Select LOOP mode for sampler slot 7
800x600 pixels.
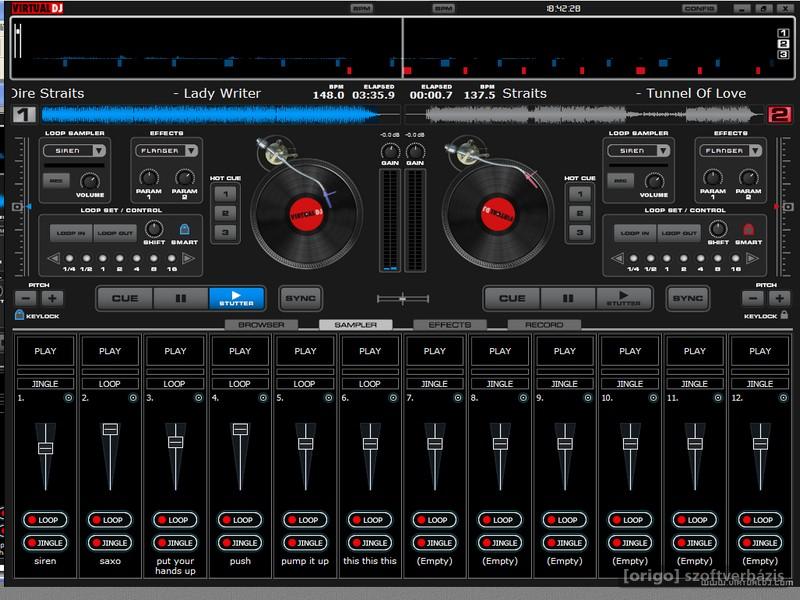tap(435, 520)
